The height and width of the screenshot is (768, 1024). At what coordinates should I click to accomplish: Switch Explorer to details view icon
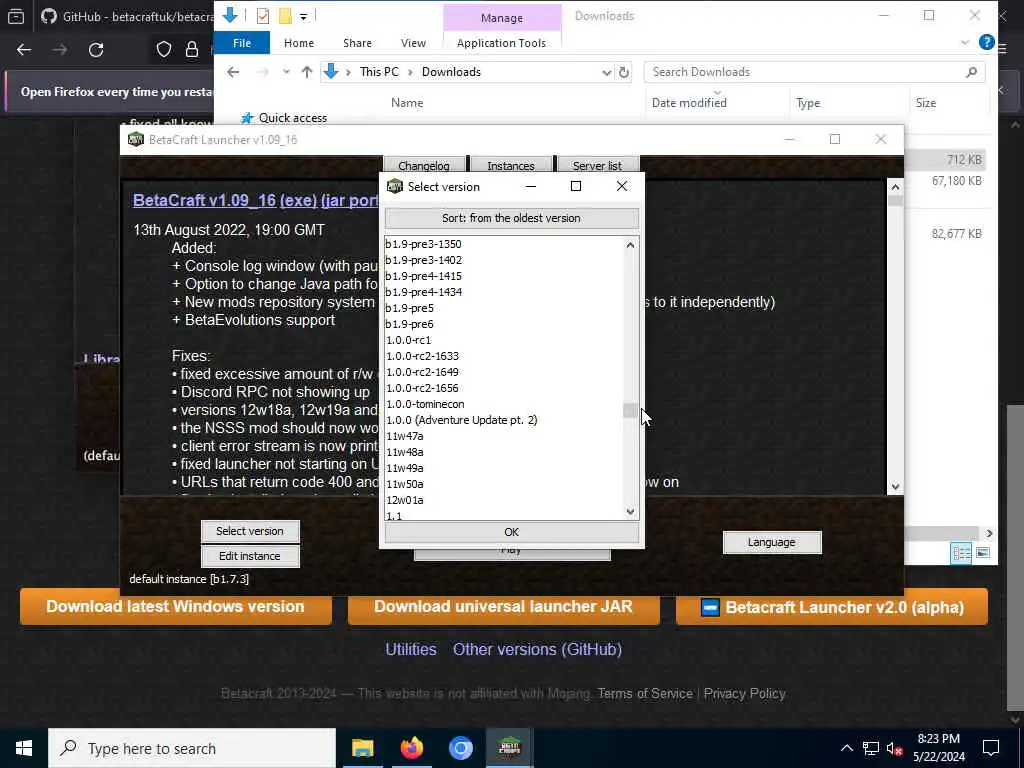point(961,553)
